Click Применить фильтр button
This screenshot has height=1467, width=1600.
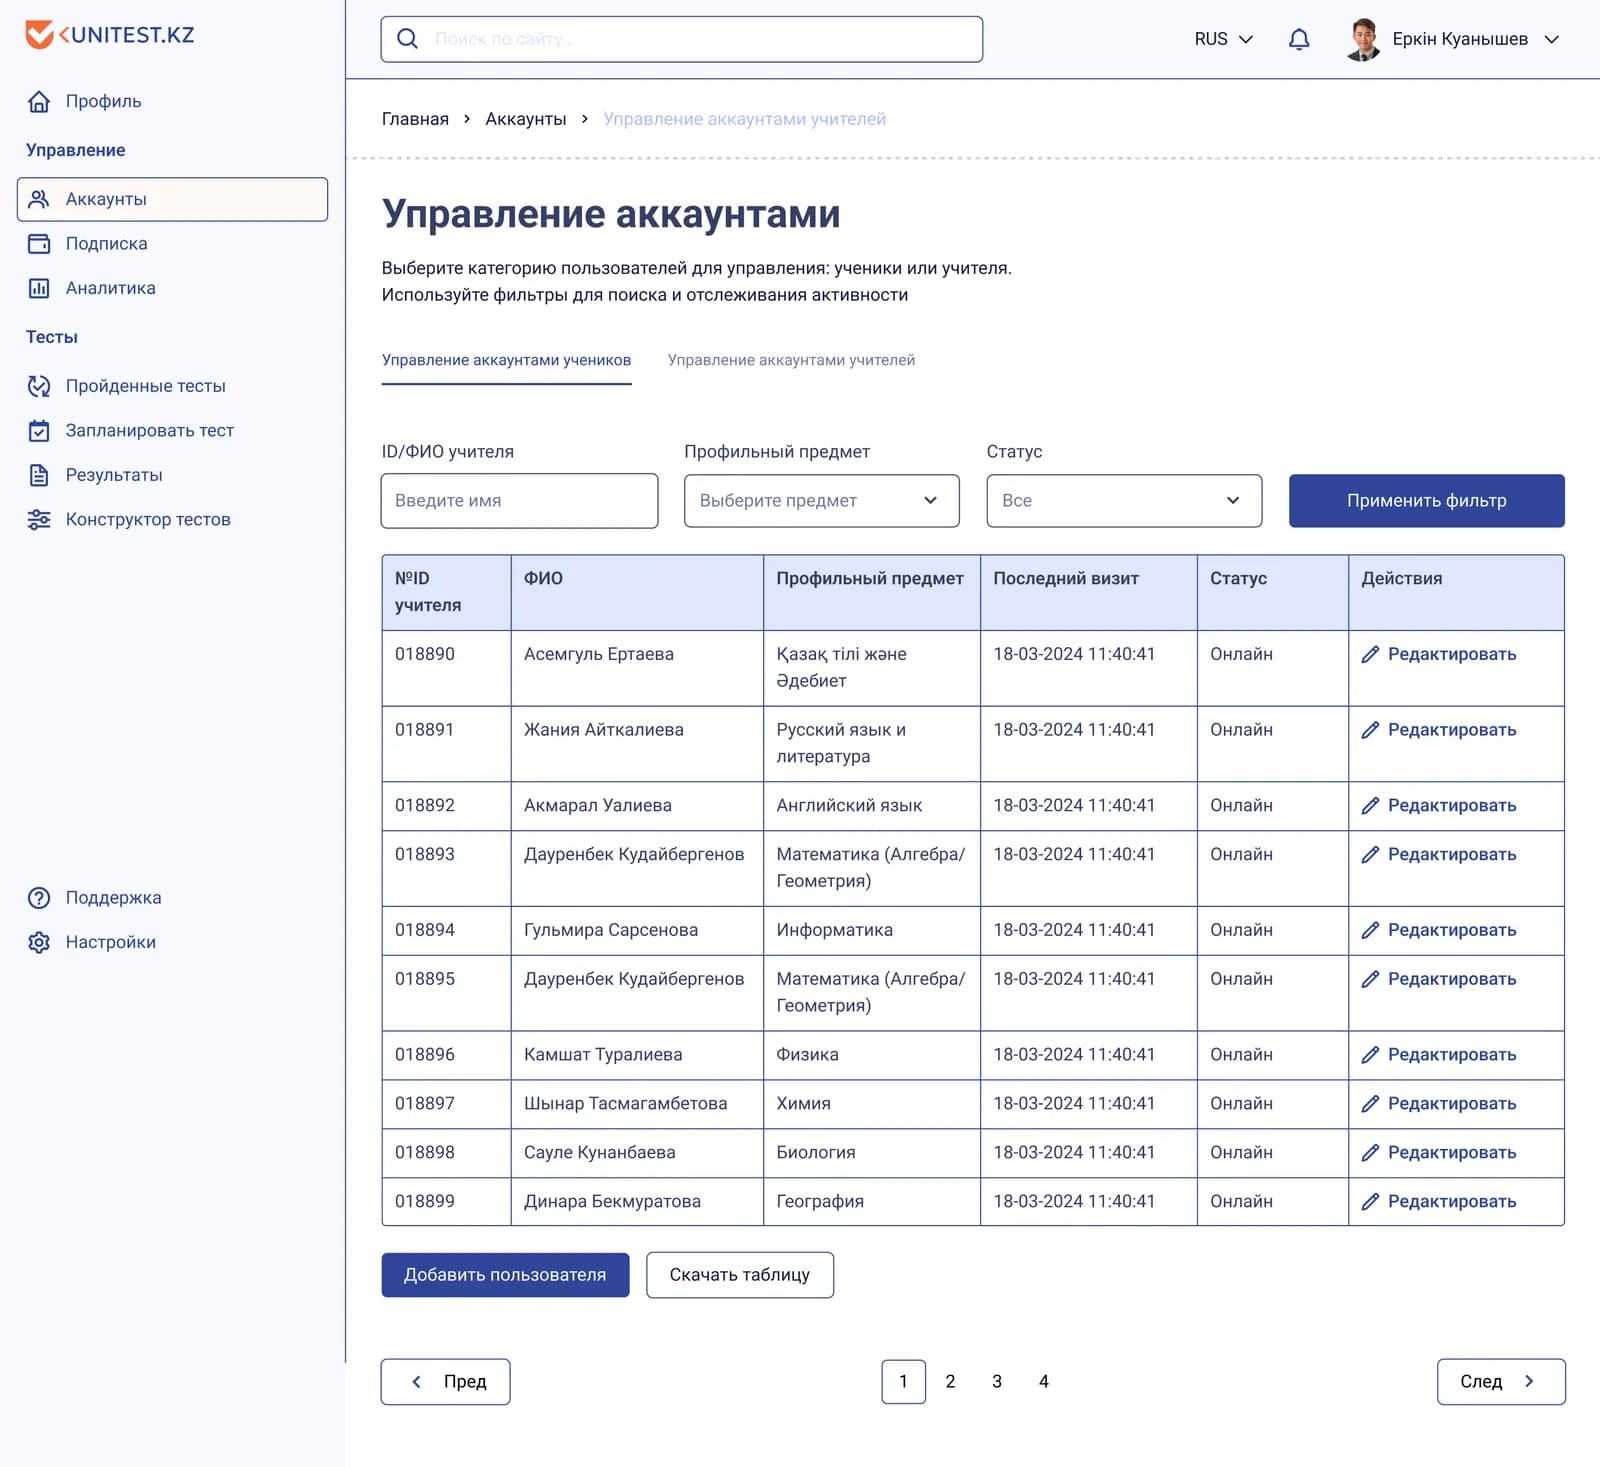click(1426, 501)
